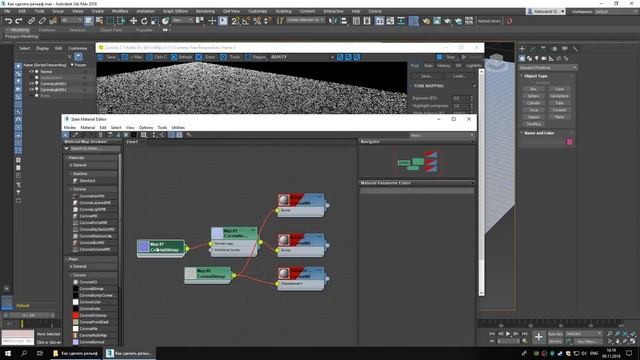The width and height of the screenshot is (640, 360).
Task: Activate the Select and Move tool
Action: pos(133,21)
